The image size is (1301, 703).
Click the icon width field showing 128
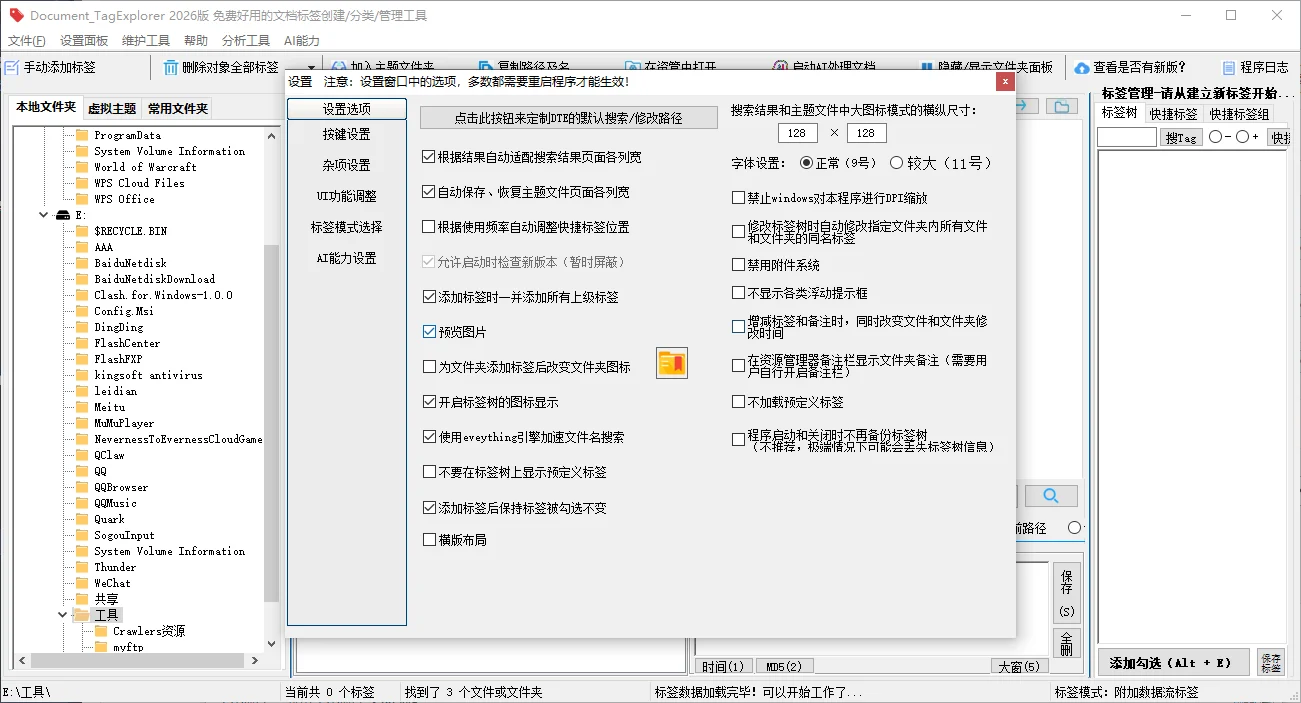tap(797, 133)
